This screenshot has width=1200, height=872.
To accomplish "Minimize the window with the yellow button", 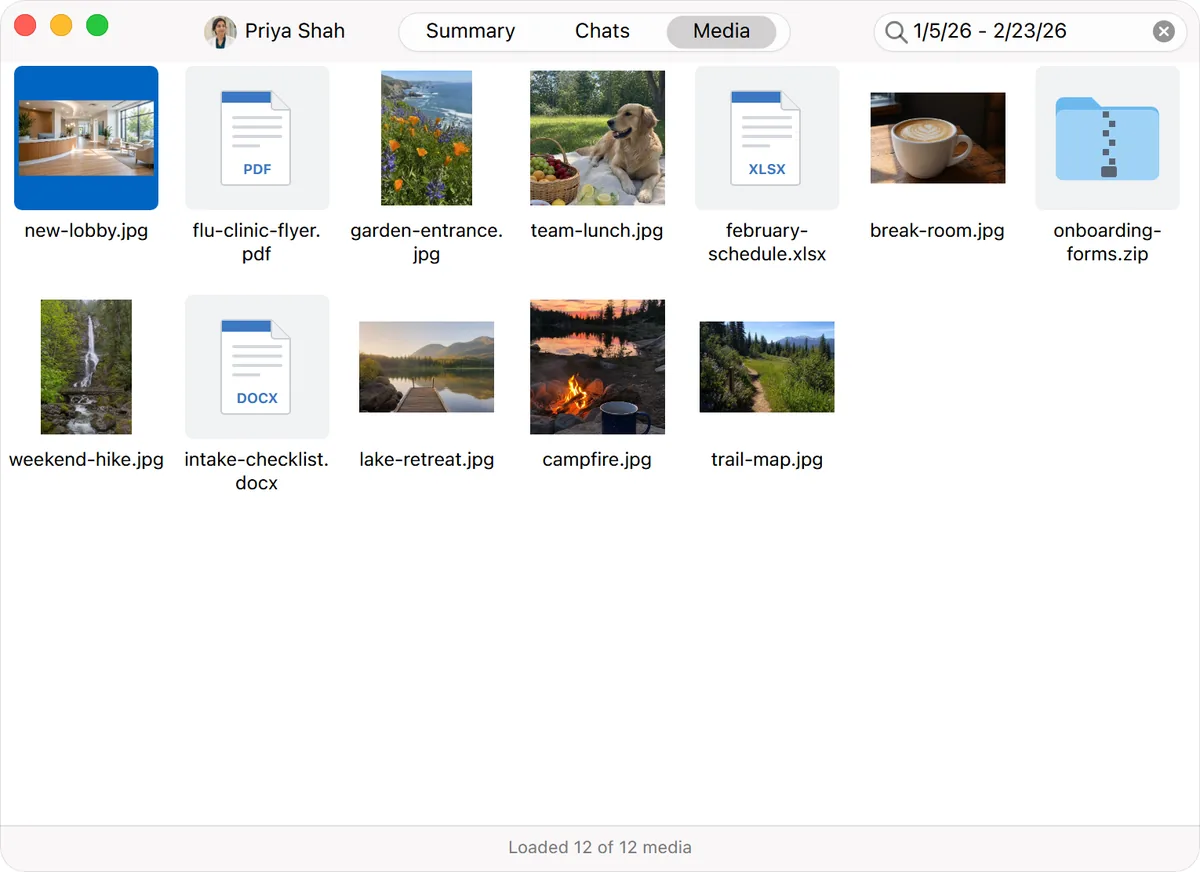I will [x=61, y=26].
